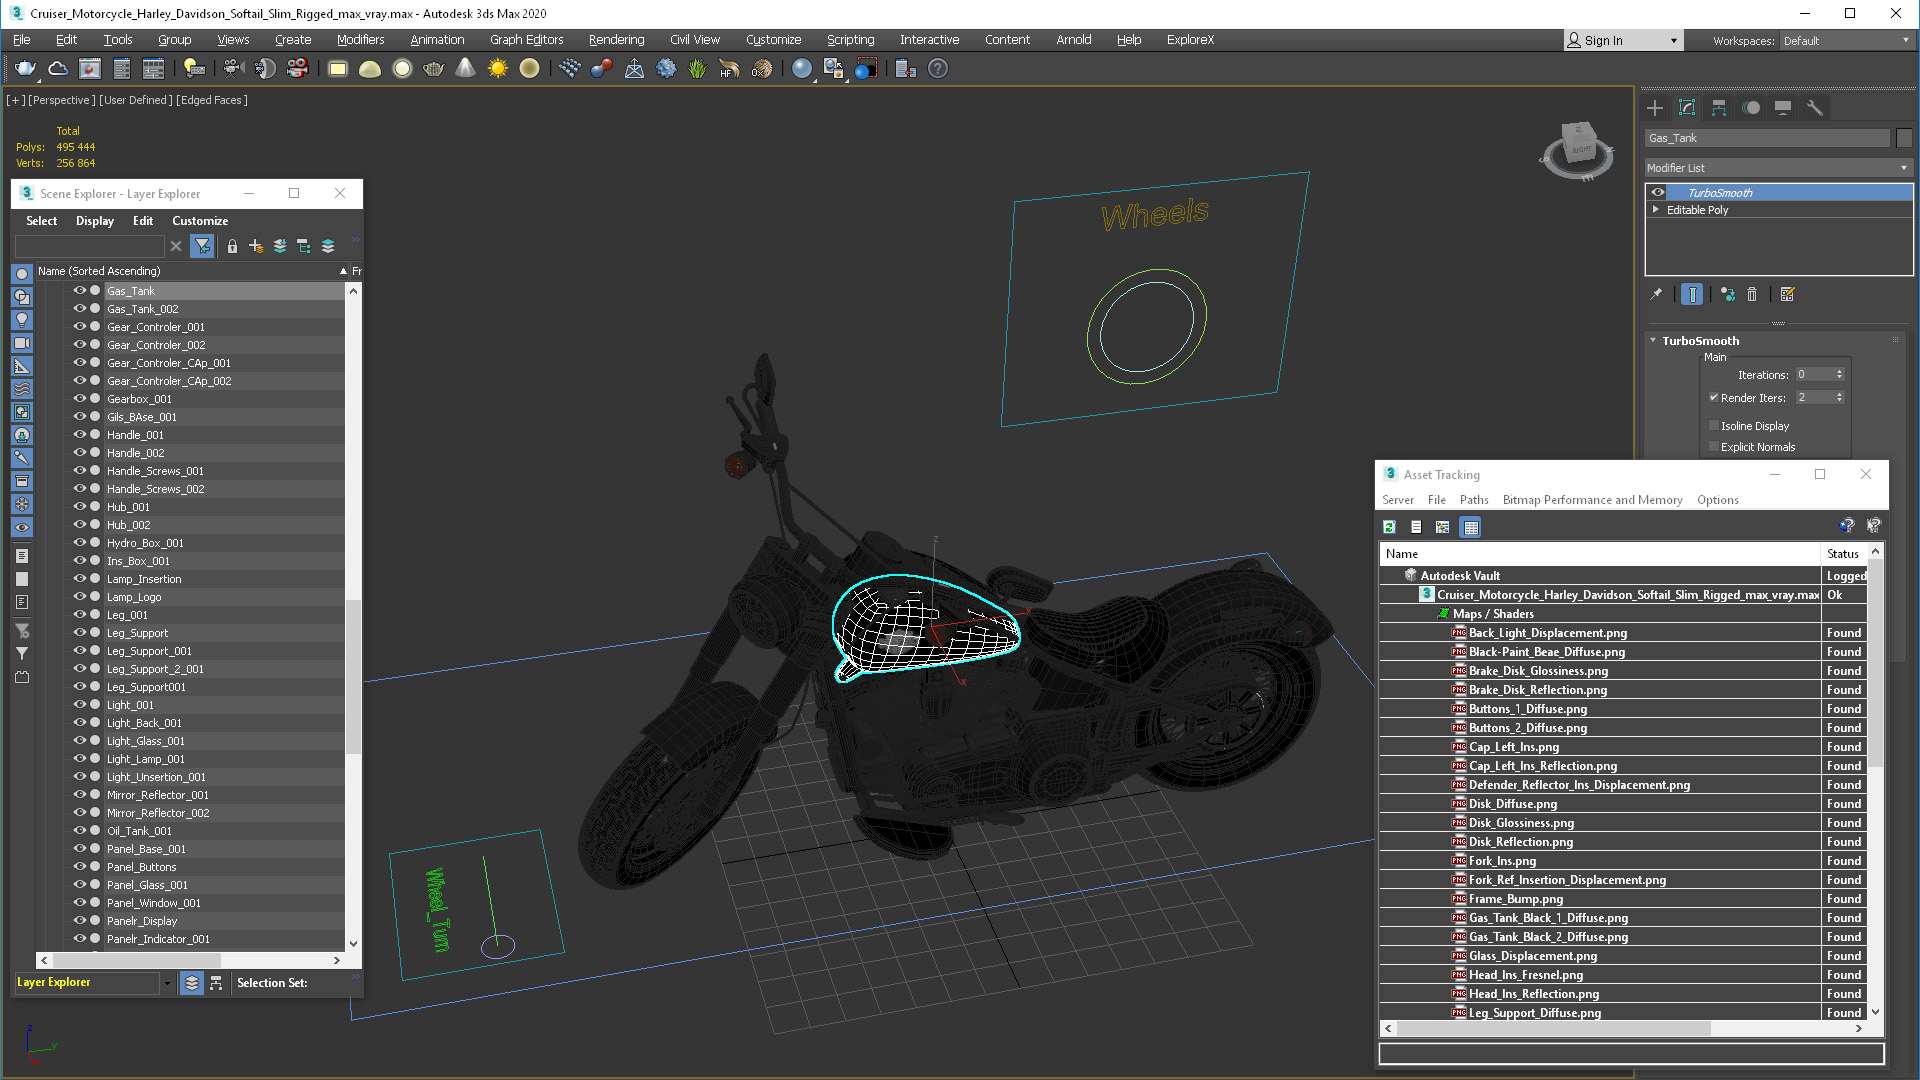Open the Customize menu in Scene Explorer
Screen dimensions: 1920x1080
[x=200, y=221]
